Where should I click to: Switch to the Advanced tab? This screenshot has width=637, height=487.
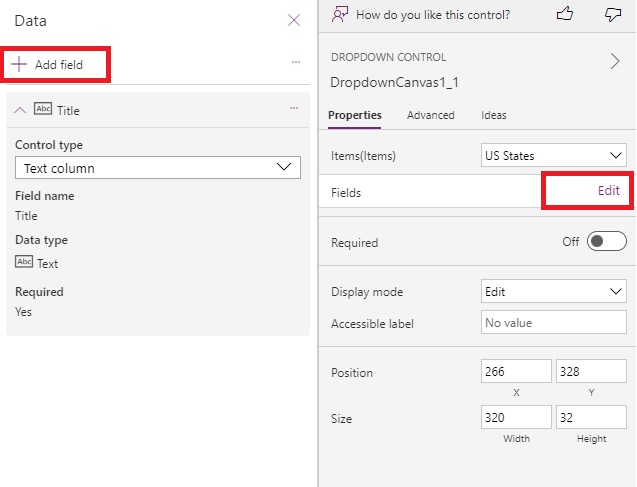coord(431,115)
